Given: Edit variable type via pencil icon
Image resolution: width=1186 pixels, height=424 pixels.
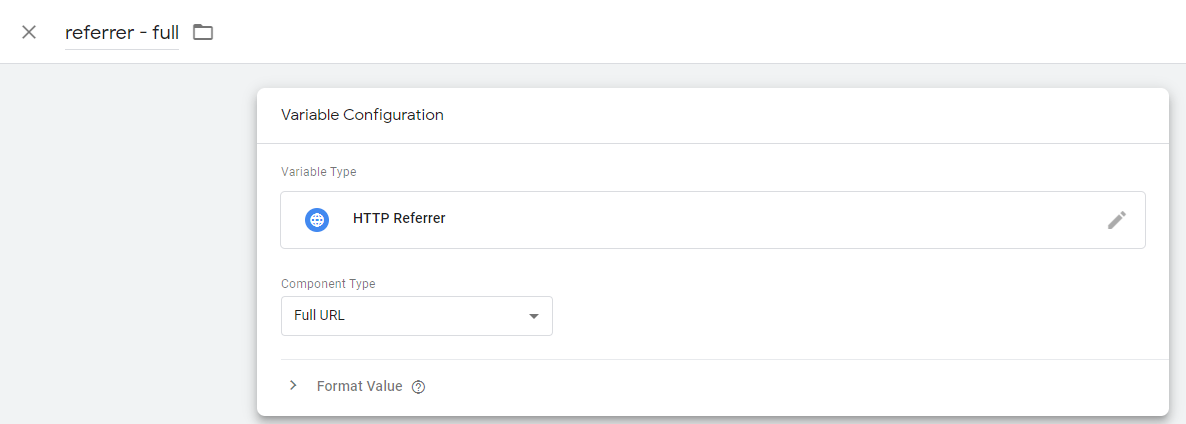Looking at the screenshot, I should 1116,220.
